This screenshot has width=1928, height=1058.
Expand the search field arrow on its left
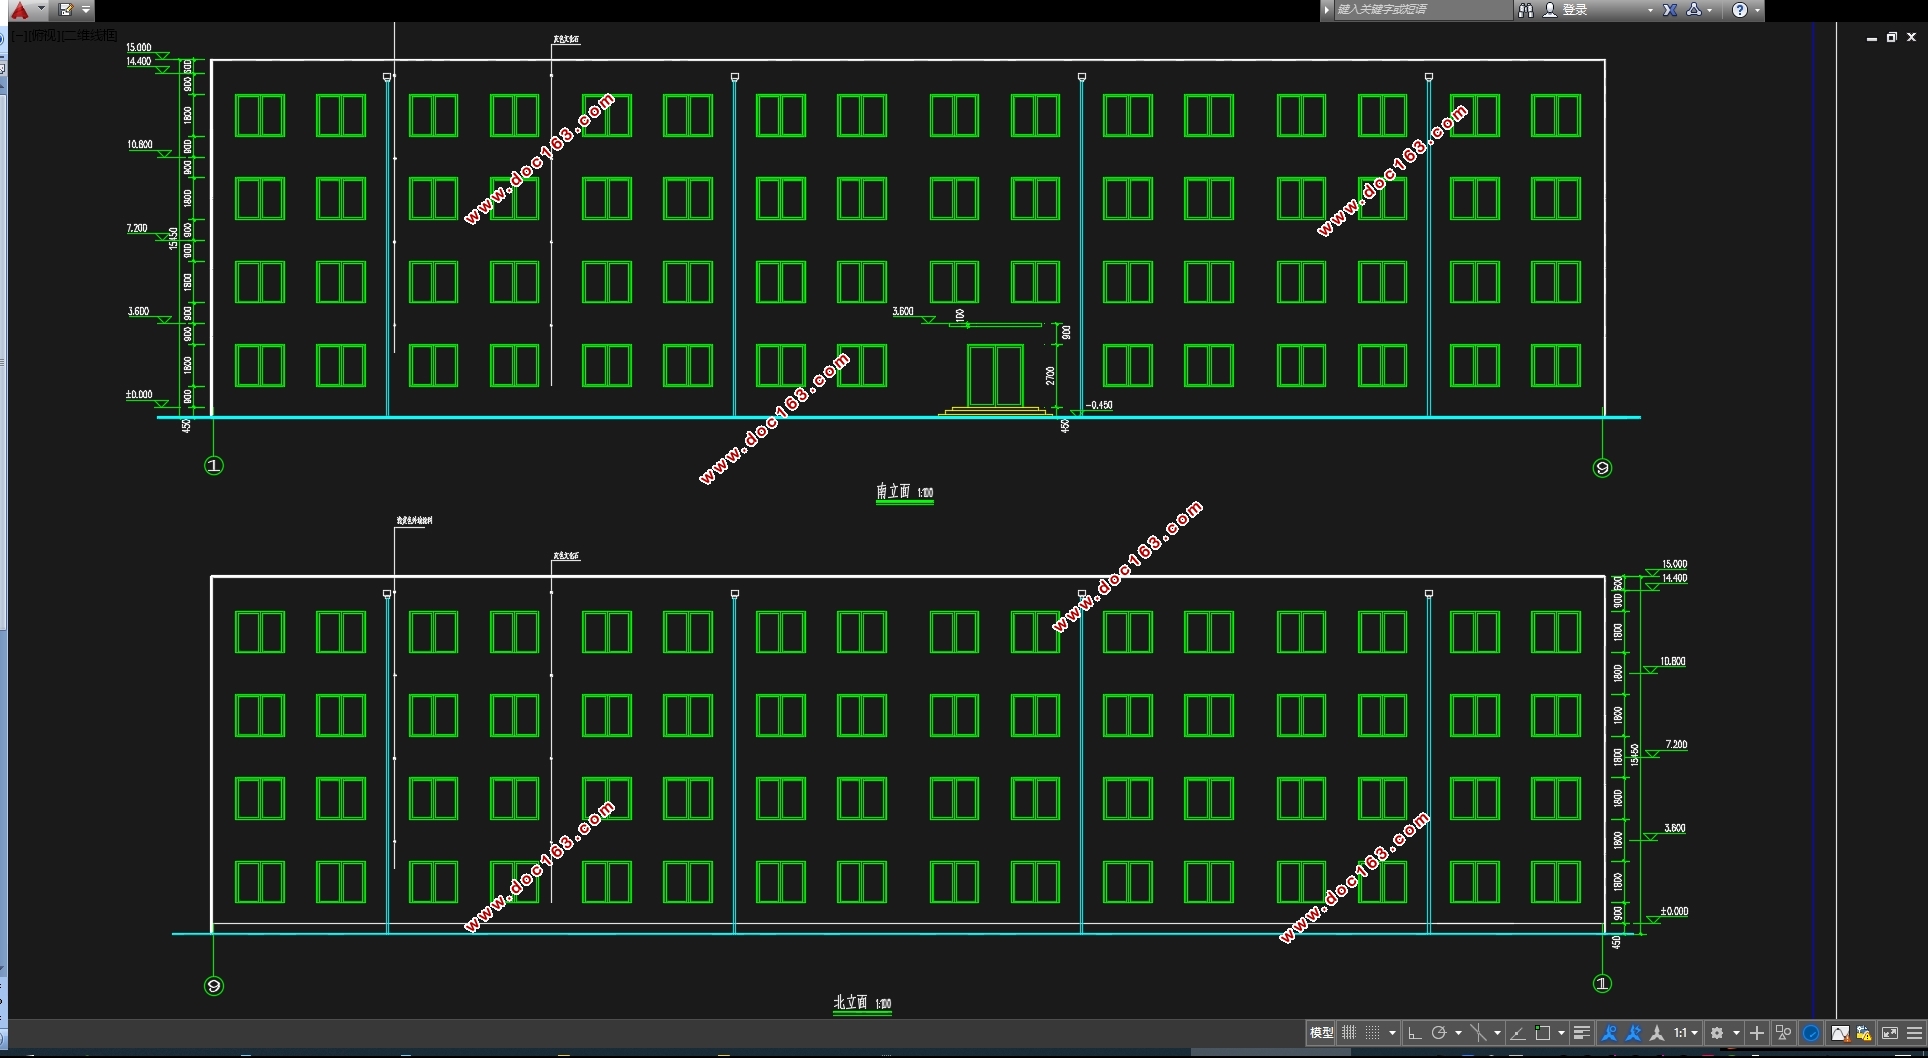(1327, 10)
